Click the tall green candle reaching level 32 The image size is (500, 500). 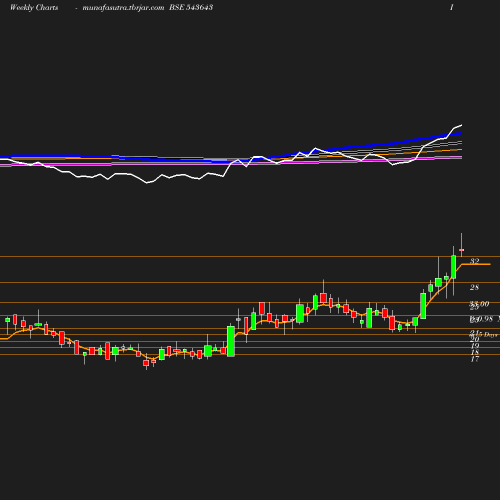pos(454,267)
